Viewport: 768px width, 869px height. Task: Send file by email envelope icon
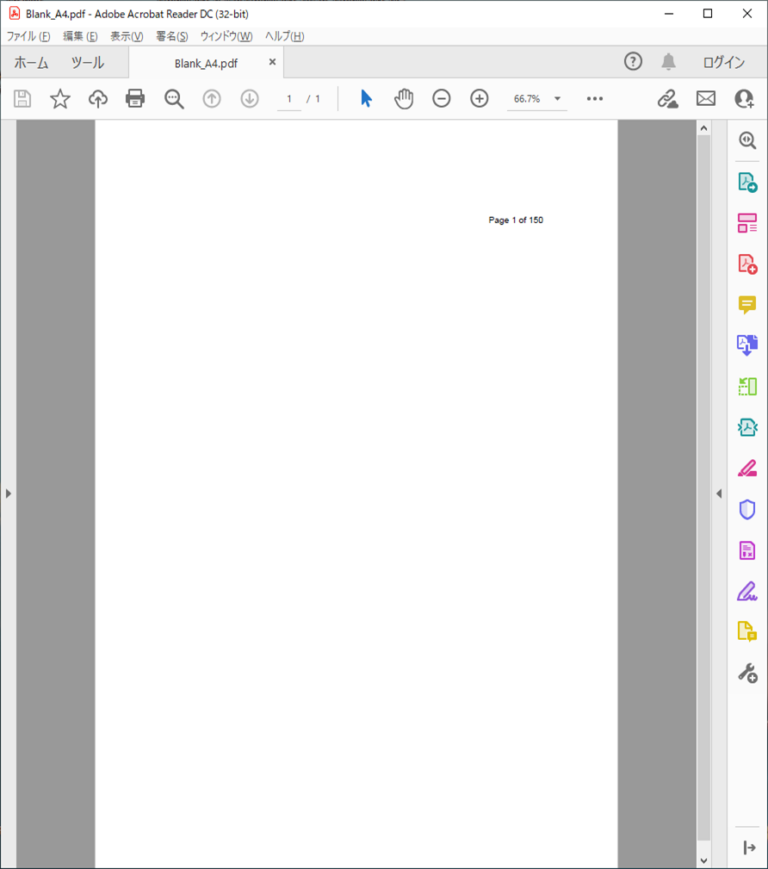(706, 98)
